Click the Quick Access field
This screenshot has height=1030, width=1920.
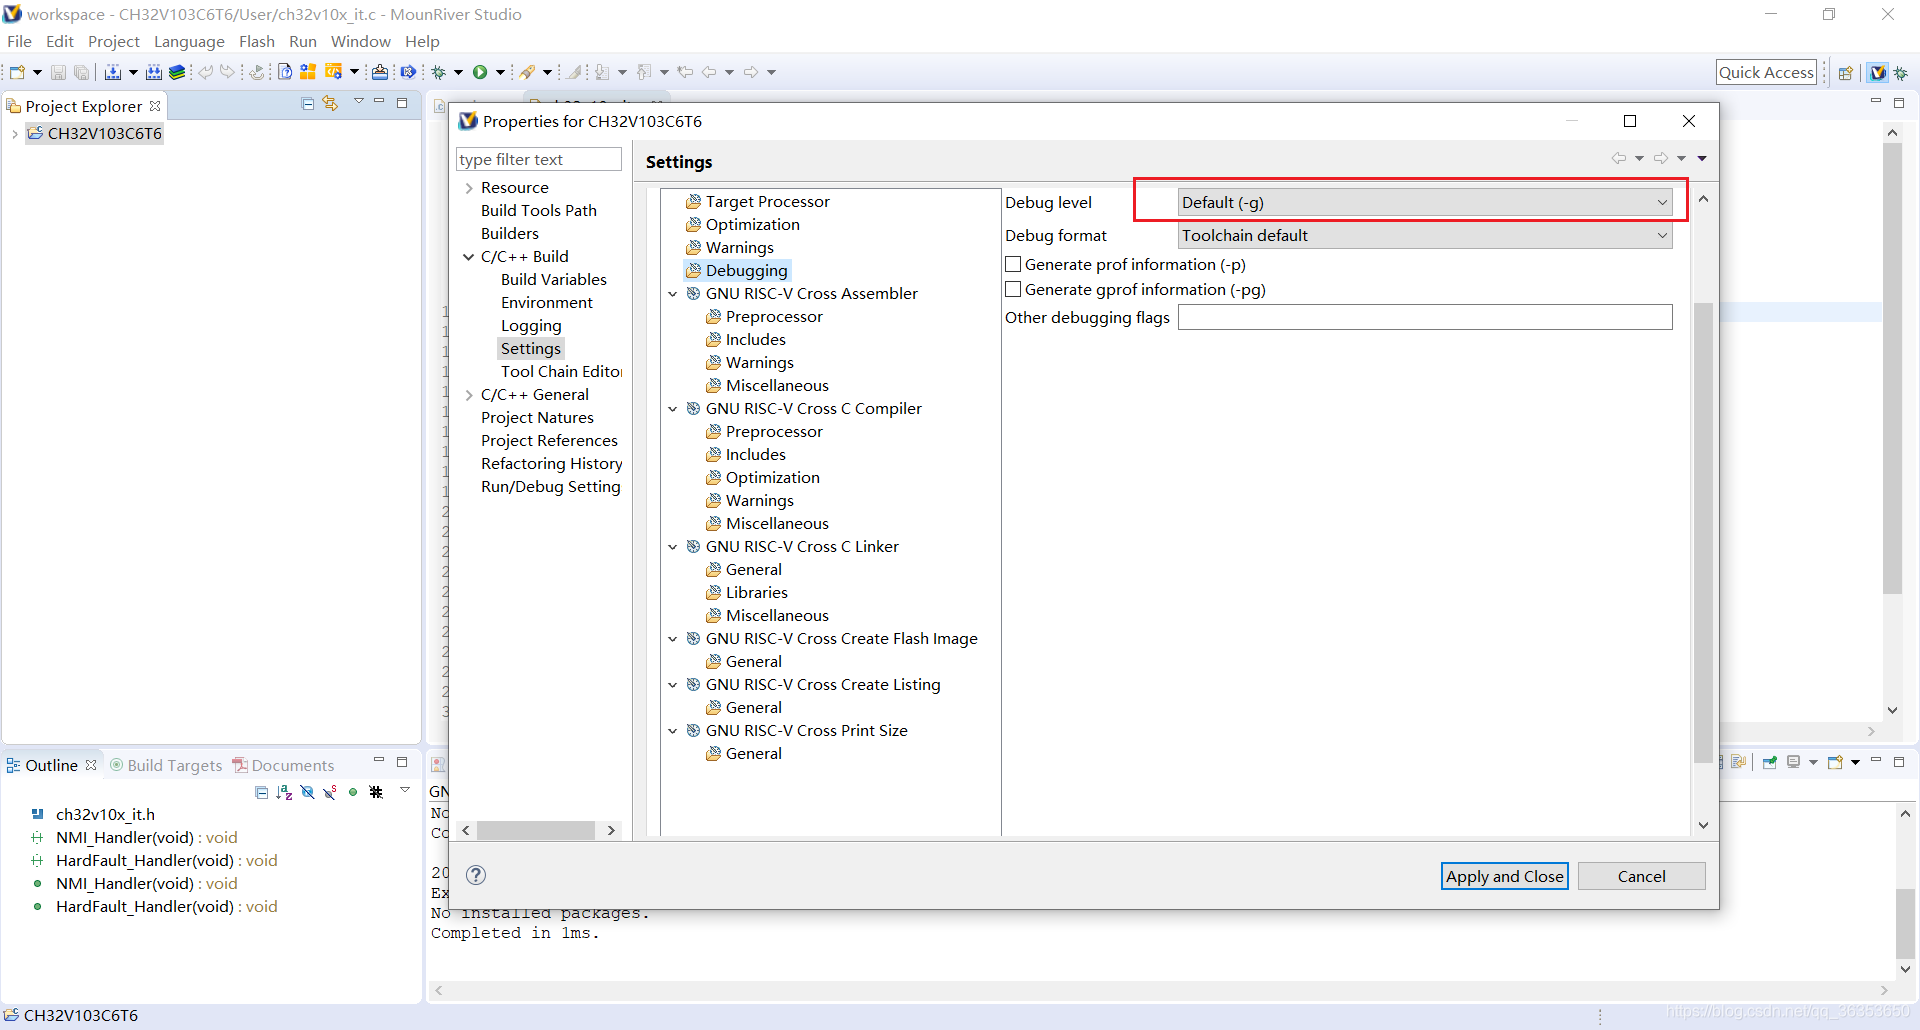1766,72
